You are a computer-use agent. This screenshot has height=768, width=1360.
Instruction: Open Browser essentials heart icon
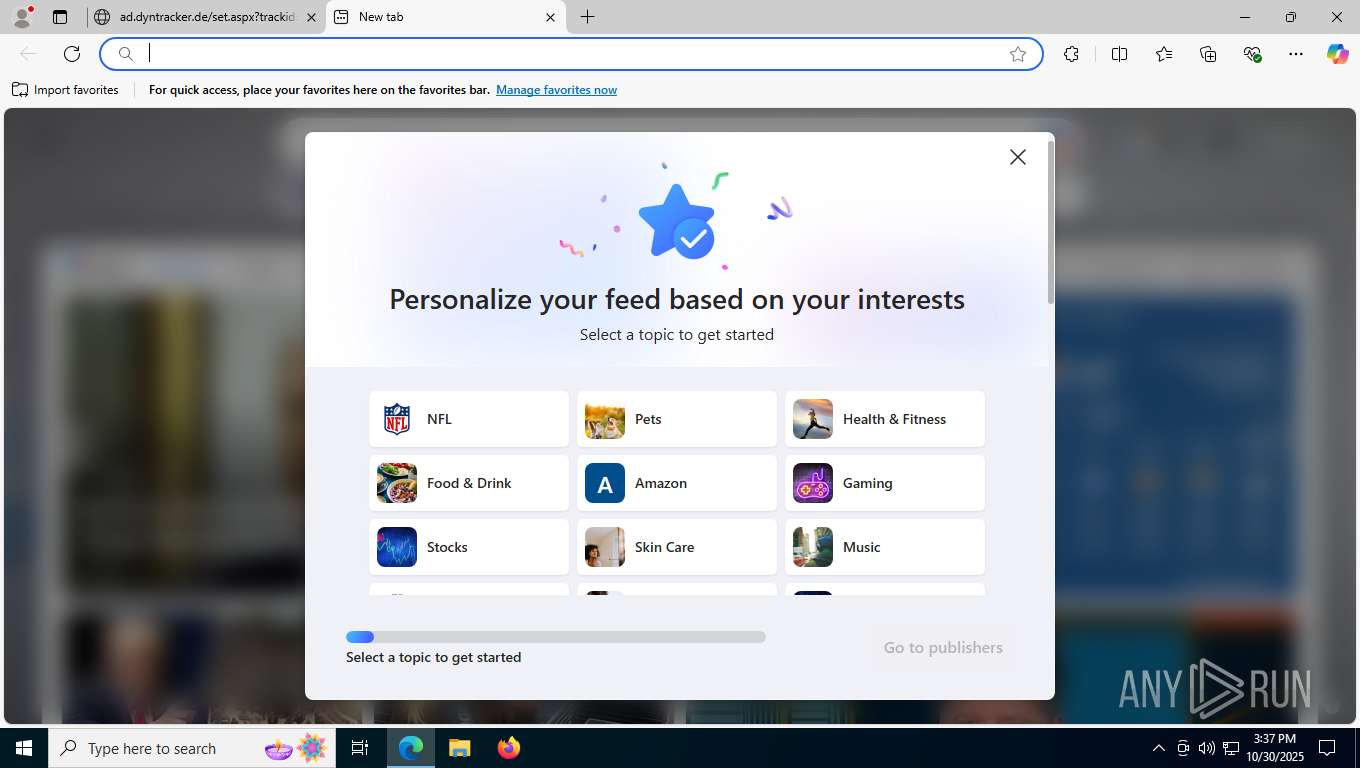[x=1252, y=54]
